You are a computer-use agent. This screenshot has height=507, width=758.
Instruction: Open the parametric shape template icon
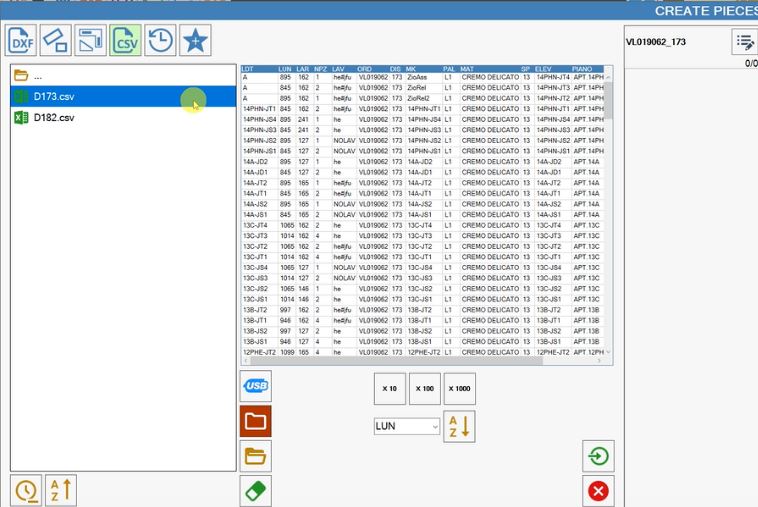(x=91, y=40)
